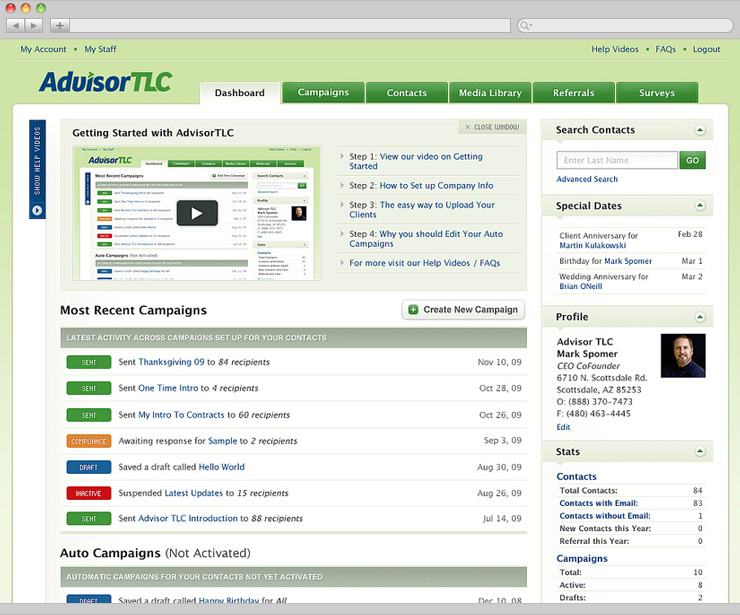Open Brian ONeill contact link
The image size is (740, 615).
click(x=581, y=286)
